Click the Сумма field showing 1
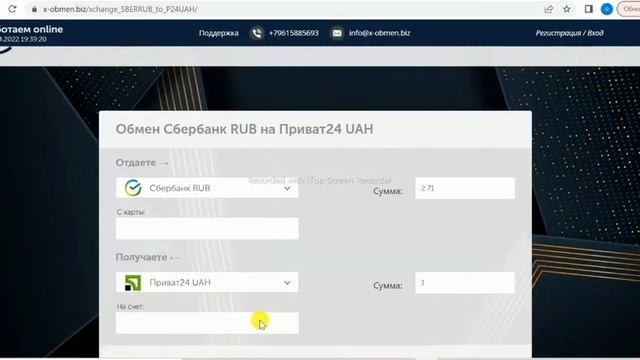 coord(465,282)
